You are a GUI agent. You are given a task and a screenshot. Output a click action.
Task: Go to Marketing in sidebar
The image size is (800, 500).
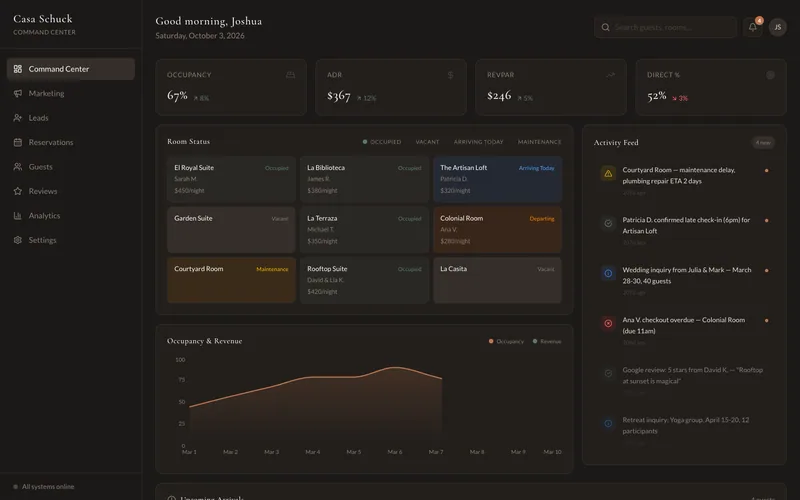[x=71, y=93]
